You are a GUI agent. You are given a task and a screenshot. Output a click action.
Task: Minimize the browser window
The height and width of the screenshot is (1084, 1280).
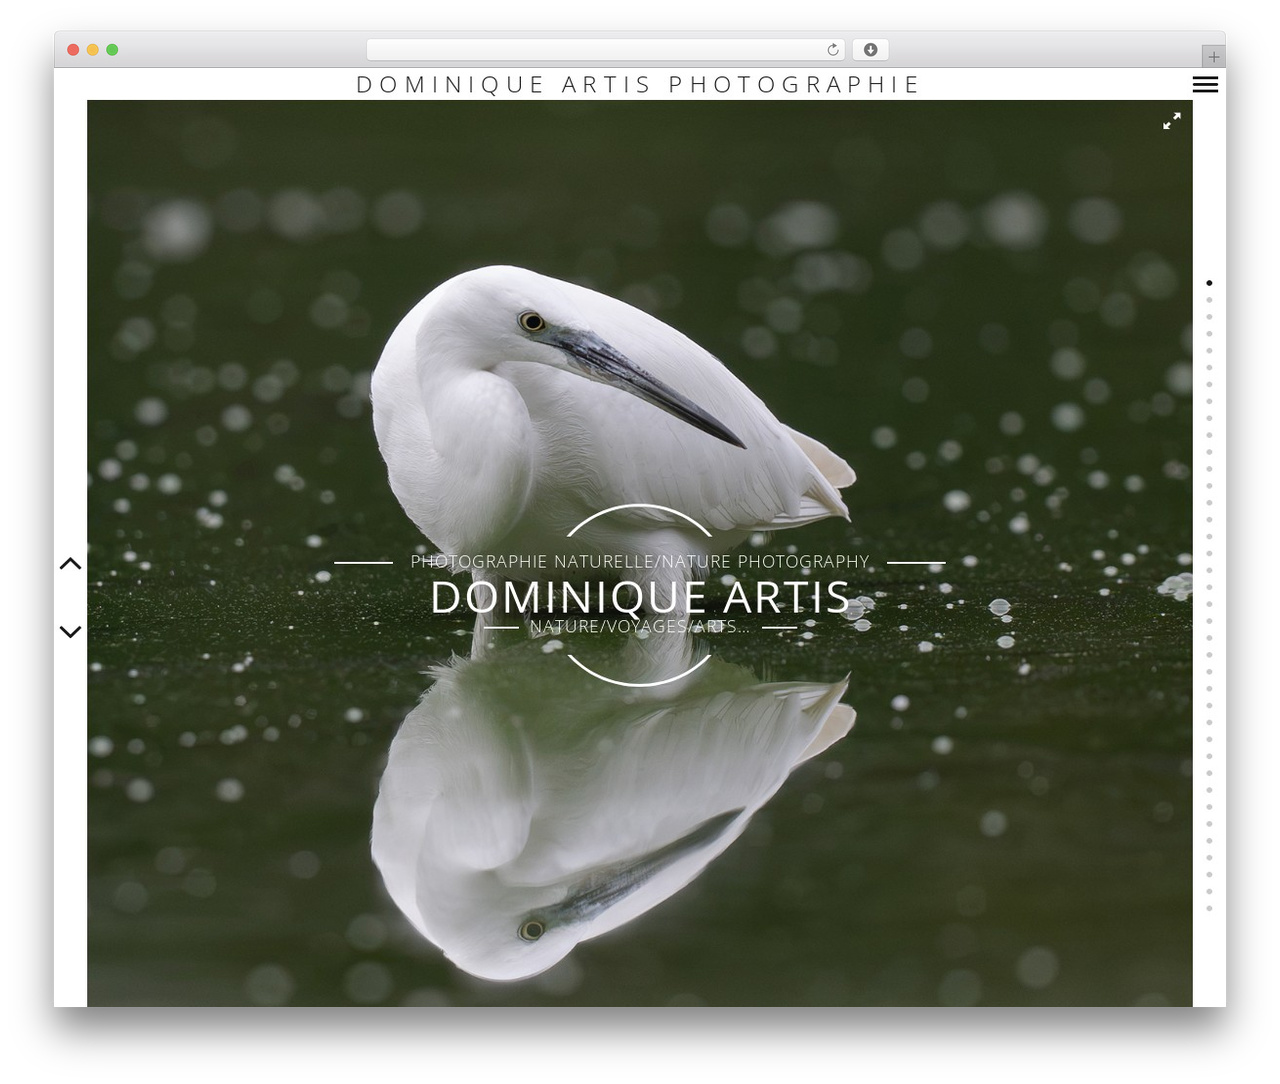click(93, 50)
